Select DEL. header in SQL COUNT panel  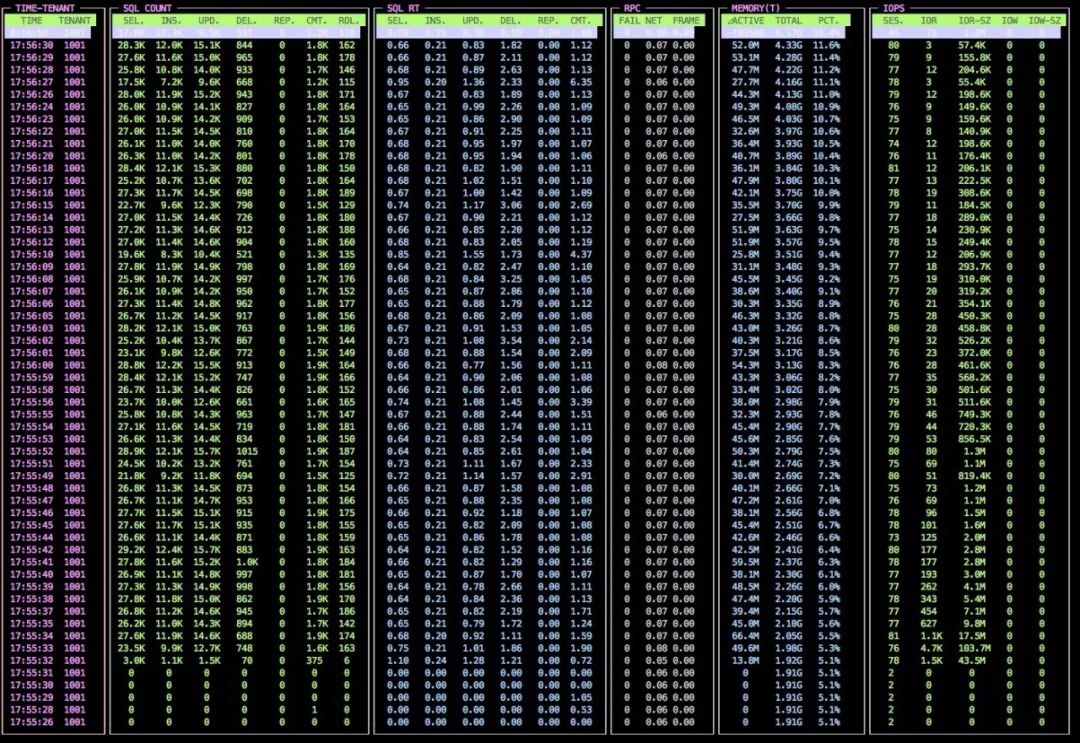(x=246, y=21)
